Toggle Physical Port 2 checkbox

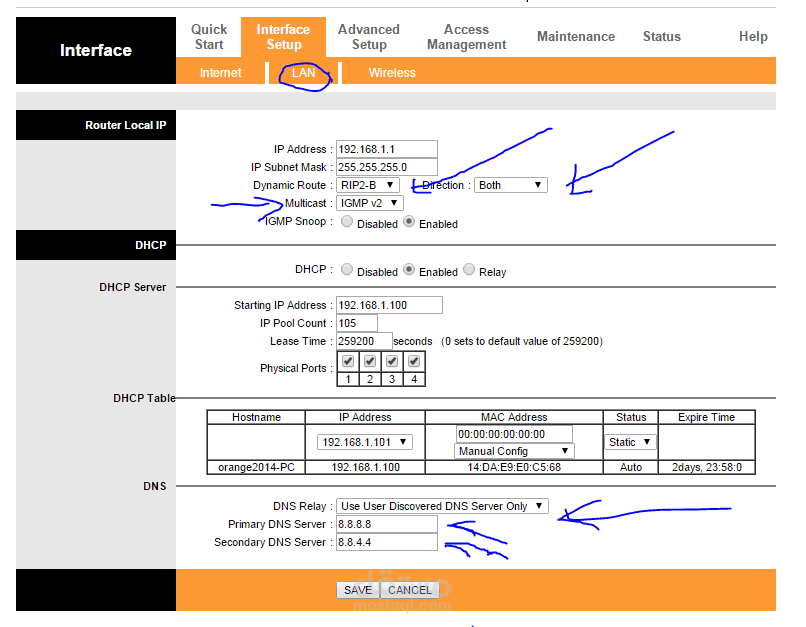point(370,361)
